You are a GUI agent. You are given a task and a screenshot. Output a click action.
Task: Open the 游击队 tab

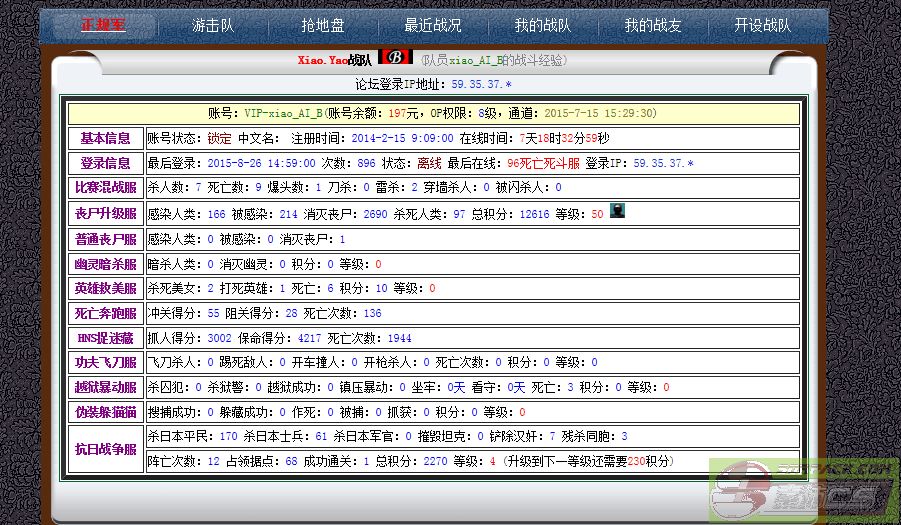click(213, 25)
